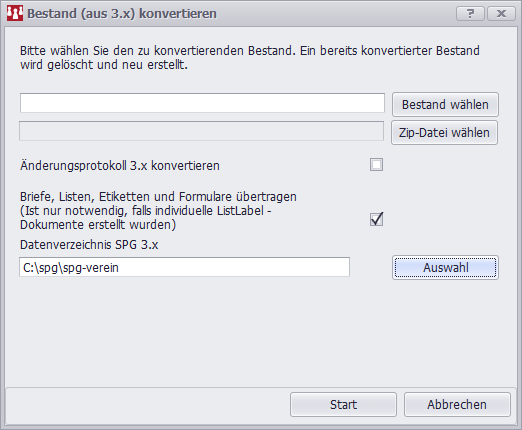Enable Änderungsprotokoll 3.x konvertieren checkbox
Screen dimensions: 522x430
pyautogui.click(x=376, y=165)
